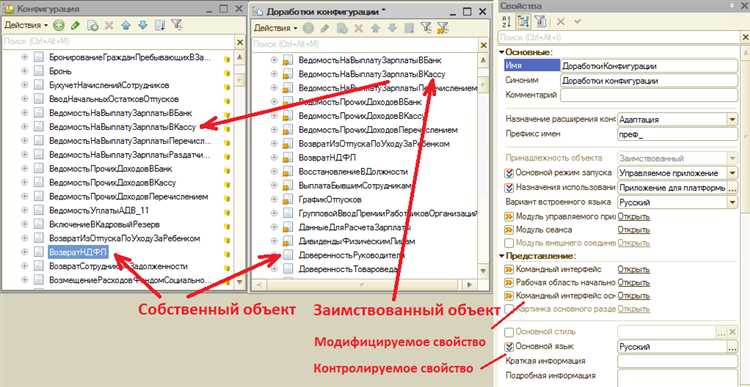Click the Copy object icon in Конфигурация toolbar

point(93,24)
